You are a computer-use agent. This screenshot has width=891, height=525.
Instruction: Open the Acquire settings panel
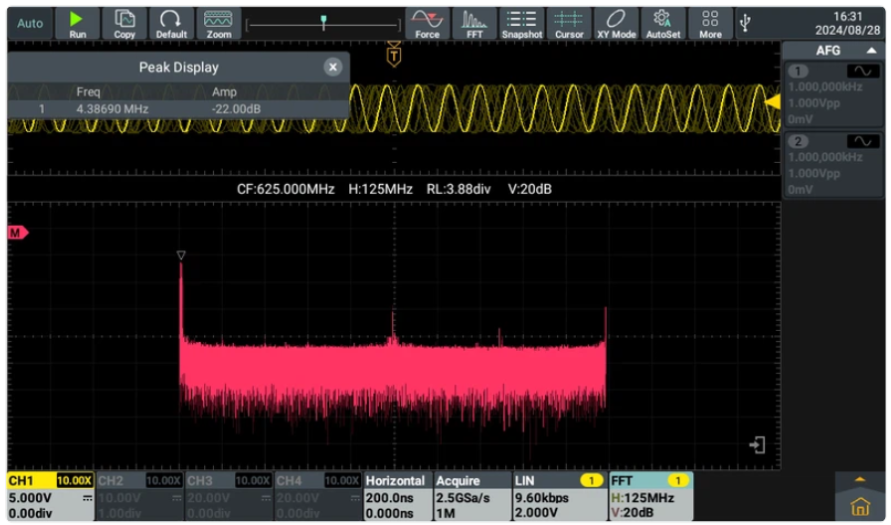[x=471, y=496]
